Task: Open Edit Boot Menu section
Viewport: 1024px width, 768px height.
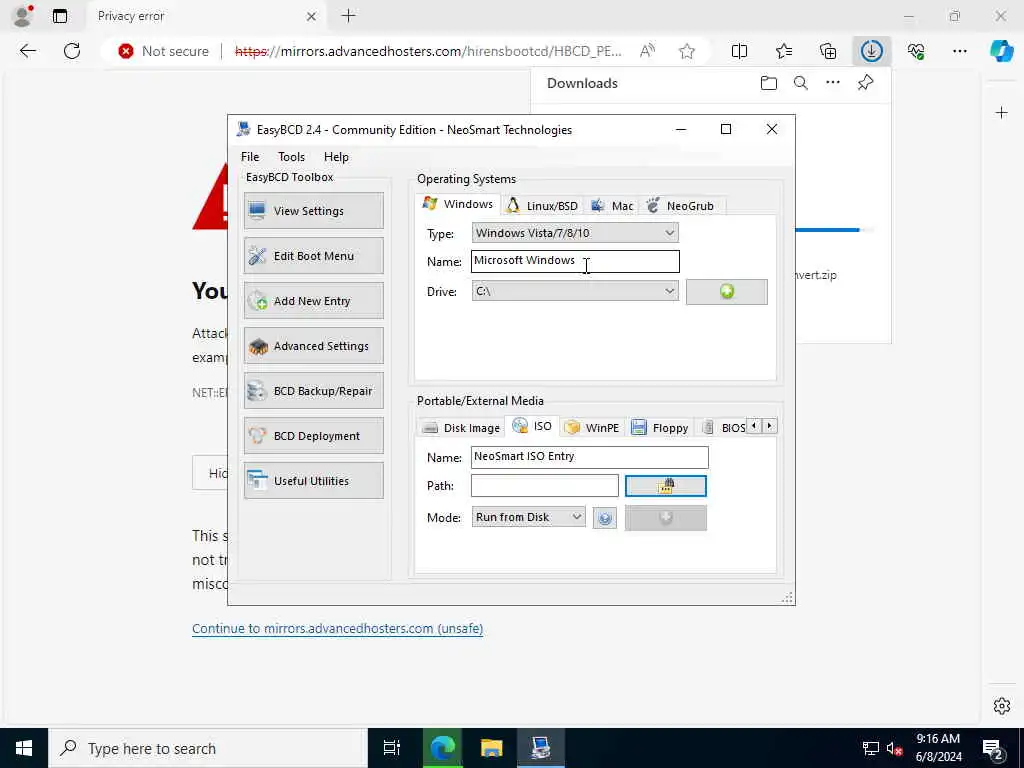Action: (x=313, y=255)
